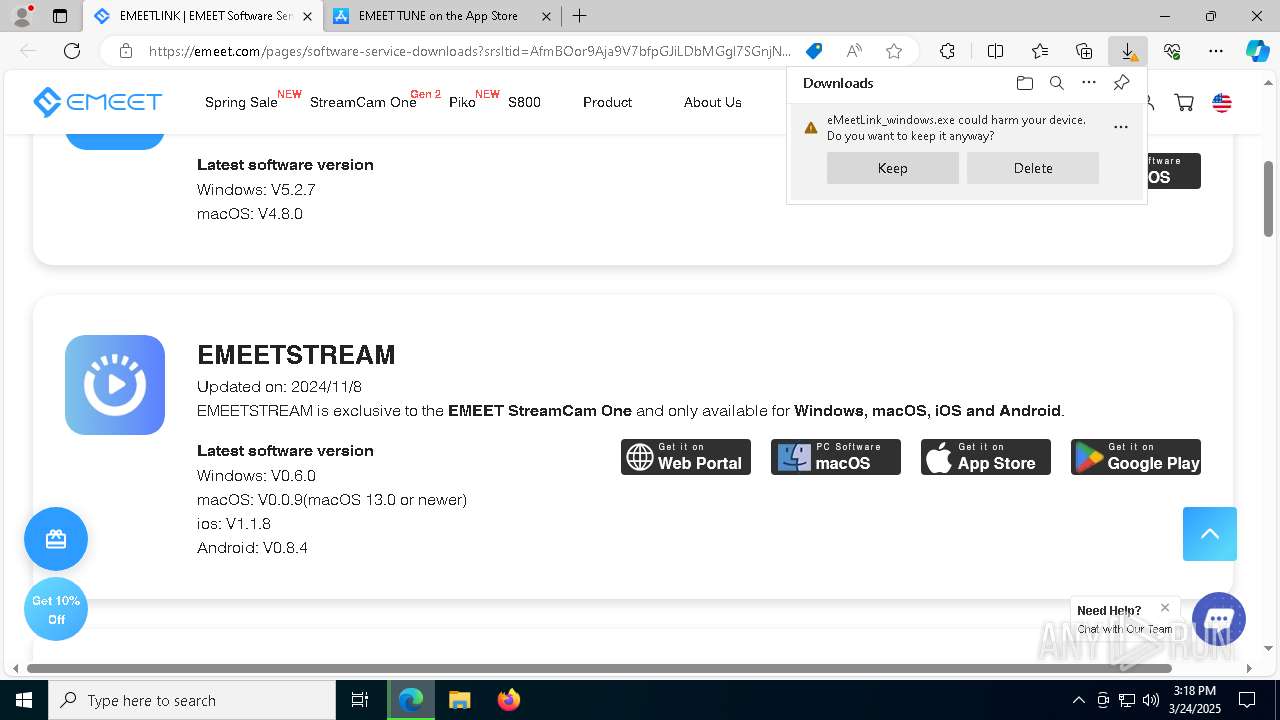Open tab actions menu icon

[x=60, y=16]
